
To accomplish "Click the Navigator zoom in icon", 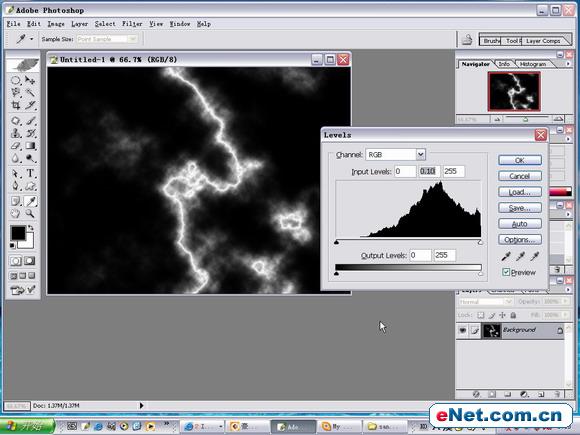I will (x=558, y=119).
